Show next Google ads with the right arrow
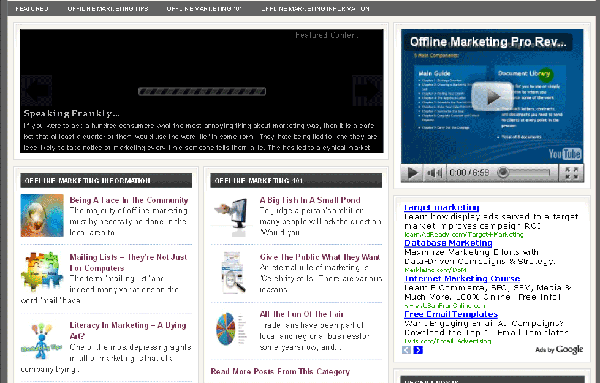Viewport: 600px width, 383px height. click(418, 350)
